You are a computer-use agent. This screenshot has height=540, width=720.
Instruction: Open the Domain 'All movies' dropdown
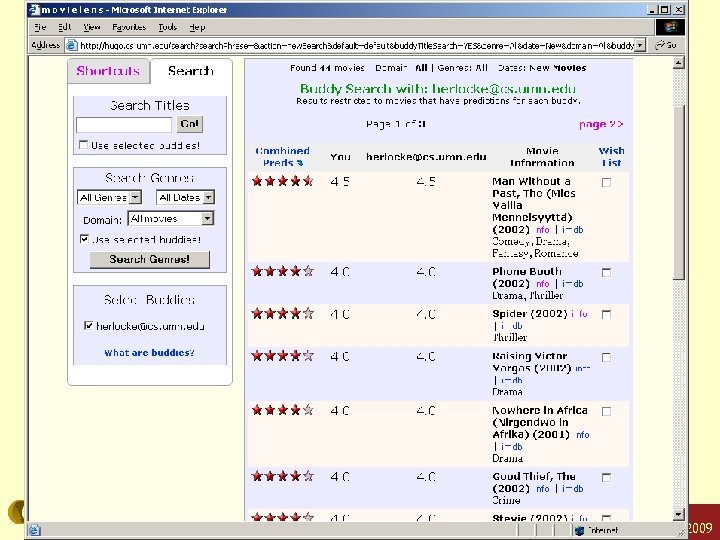coord(170,219)
